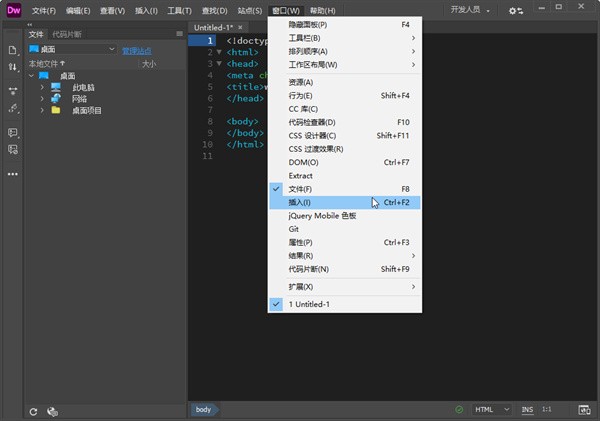Toggle INS insert mode in status bar
This screenshot has width=600, height=421.
(527, 410)
